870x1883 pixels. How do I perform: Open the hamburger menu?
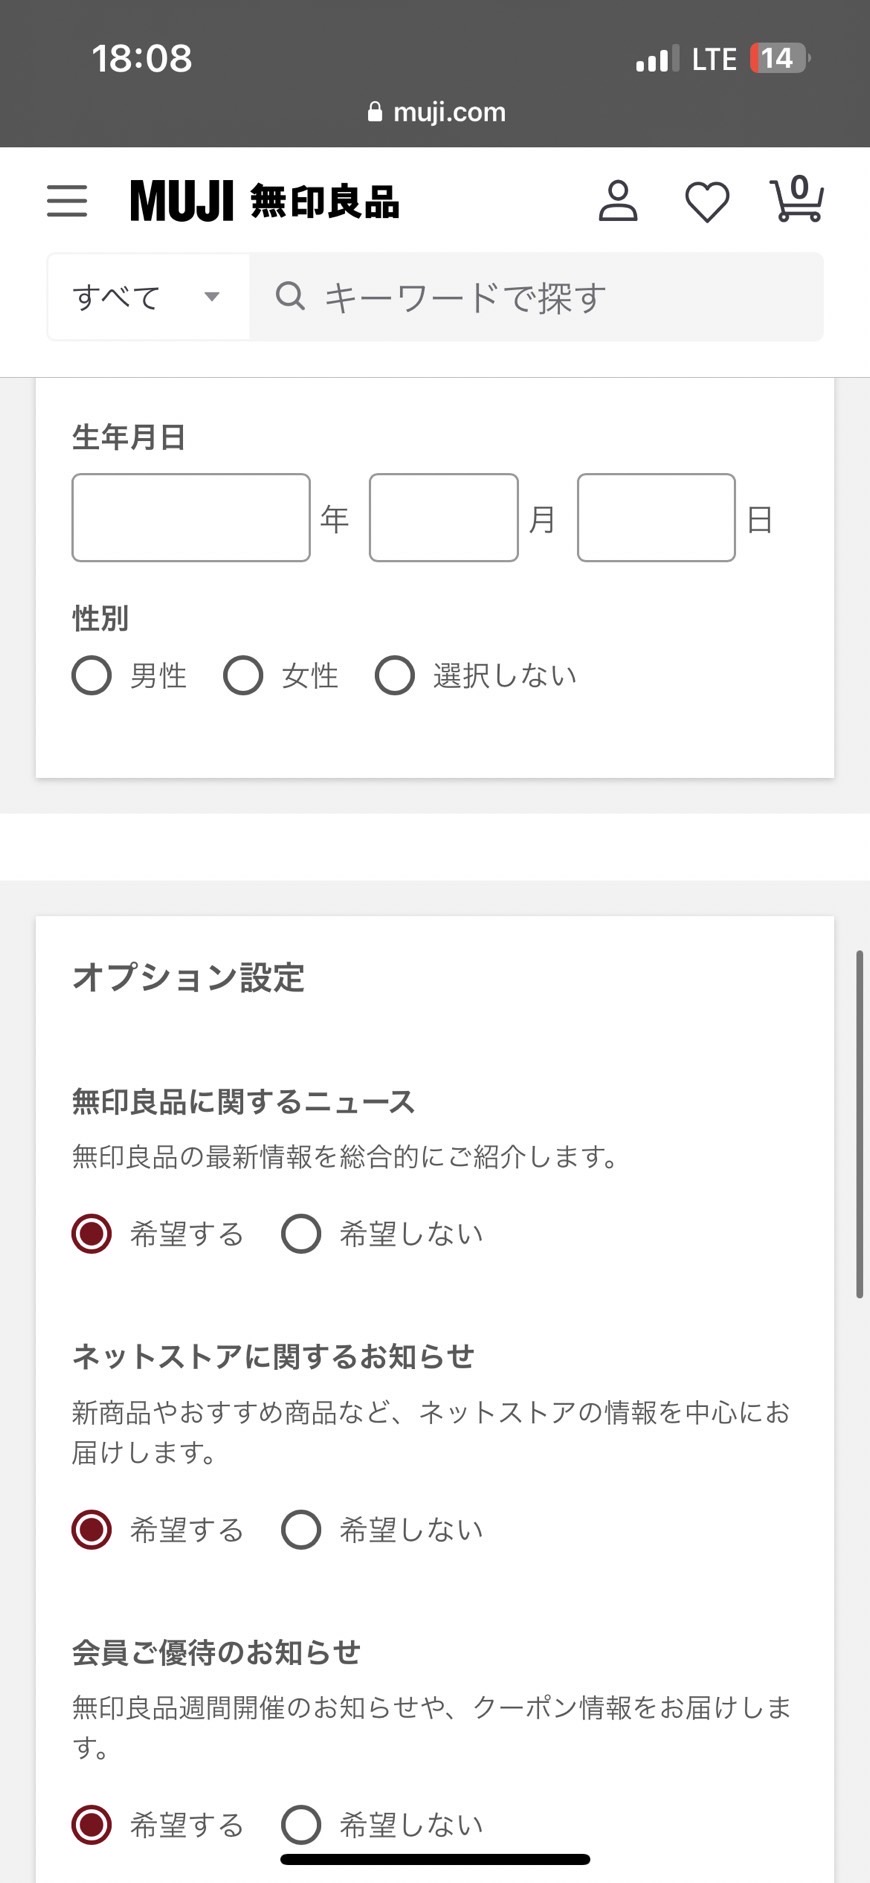[67, 201]
